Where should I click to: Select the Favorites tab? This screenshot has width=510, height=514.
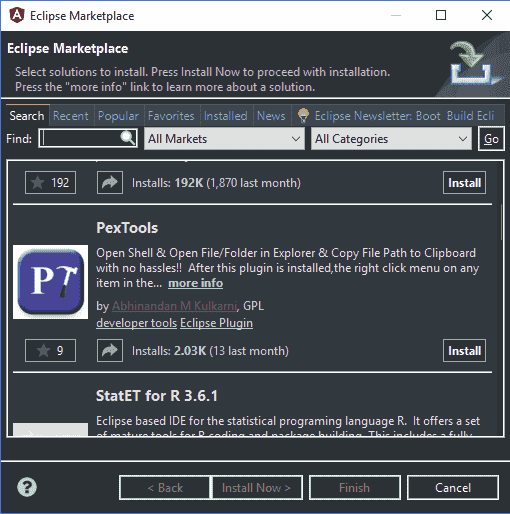click(171, 116)
